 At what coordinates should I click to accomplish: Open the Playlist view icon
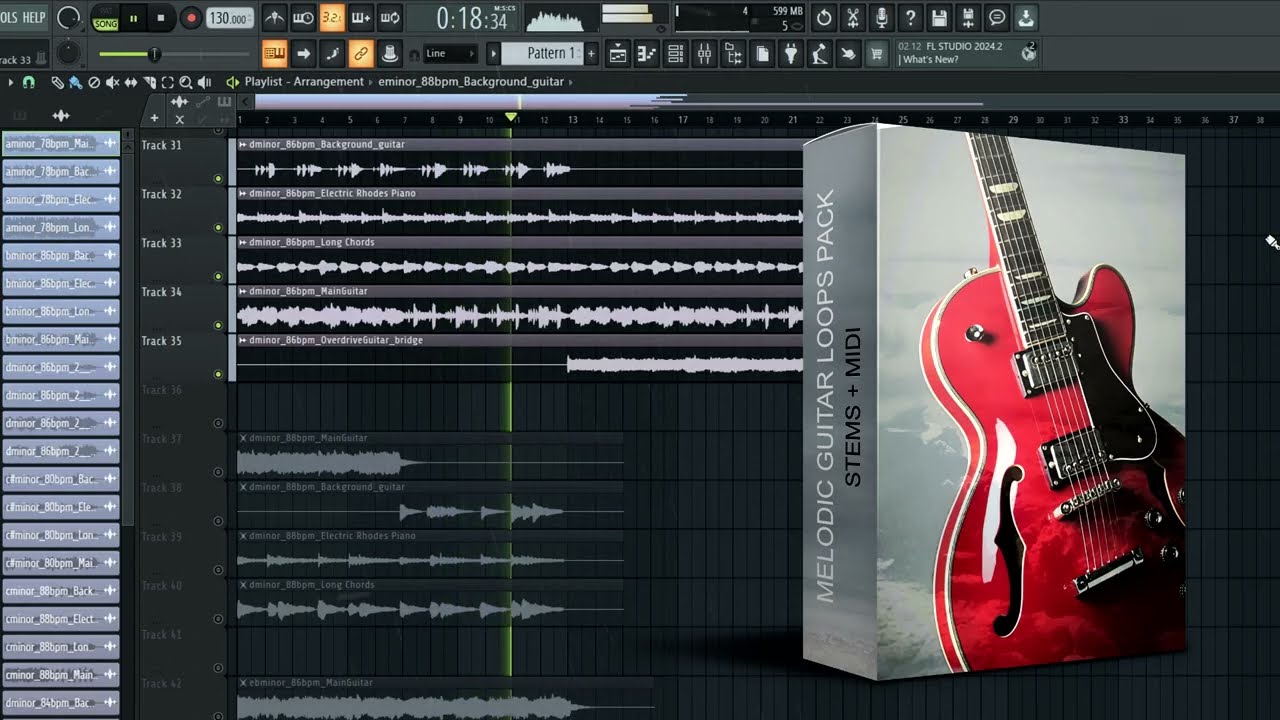point(618,54)
